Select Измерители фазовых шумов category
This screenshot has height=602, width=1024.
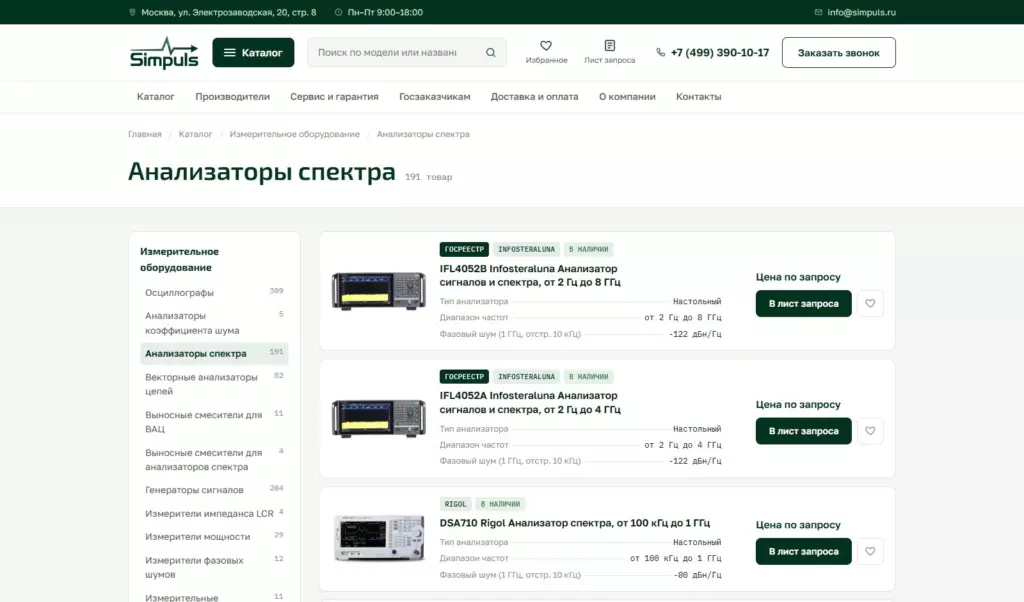[214, 567]
